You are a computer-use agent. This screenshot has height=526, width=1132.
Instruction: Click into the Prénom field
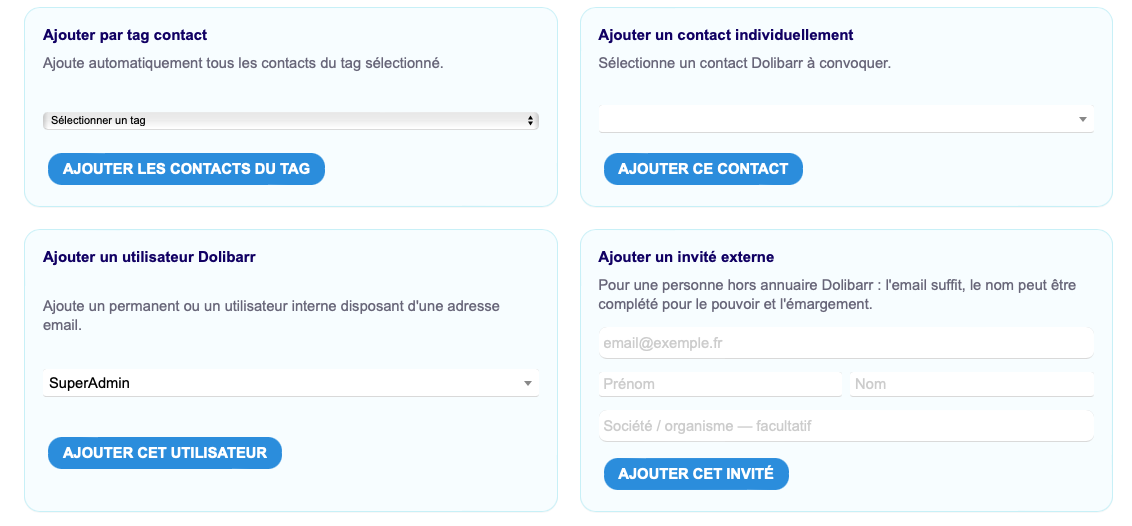coord(720,384)
